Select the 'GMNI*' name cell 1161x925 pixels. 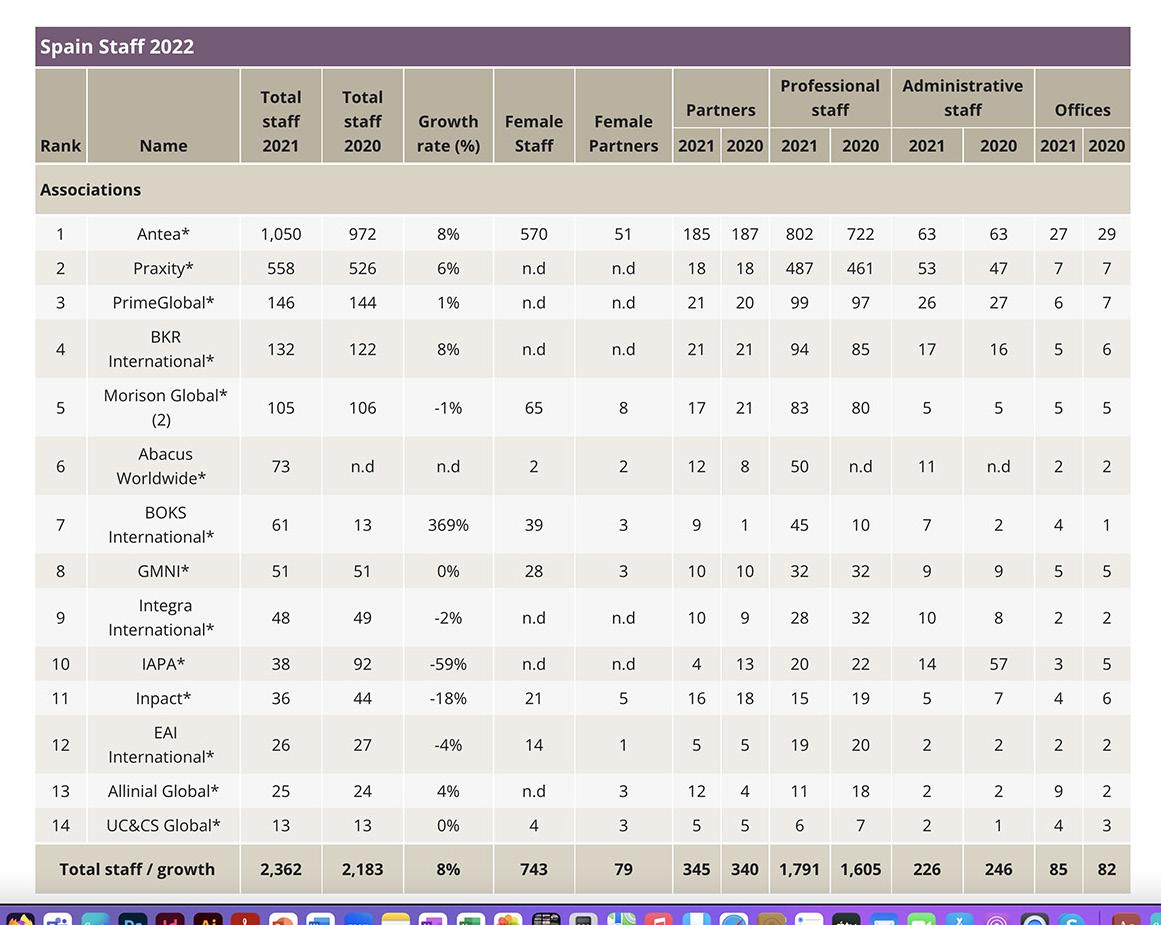point(164,571)
